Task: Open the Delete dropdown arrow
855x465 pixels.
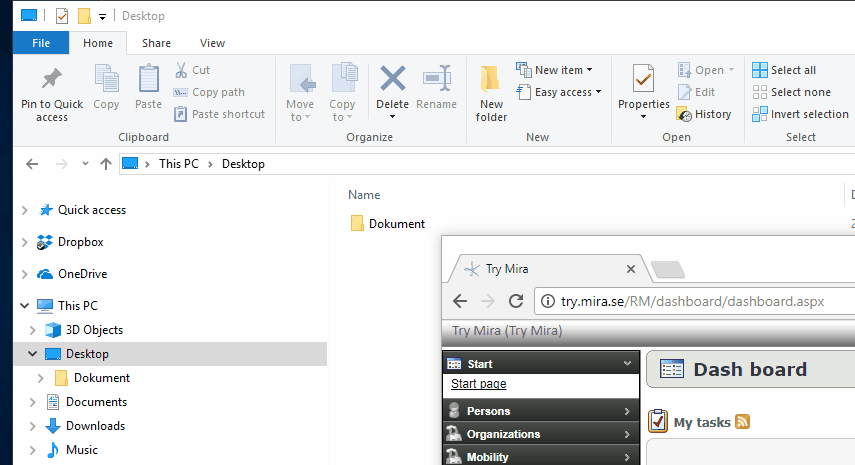Action: 393,116
